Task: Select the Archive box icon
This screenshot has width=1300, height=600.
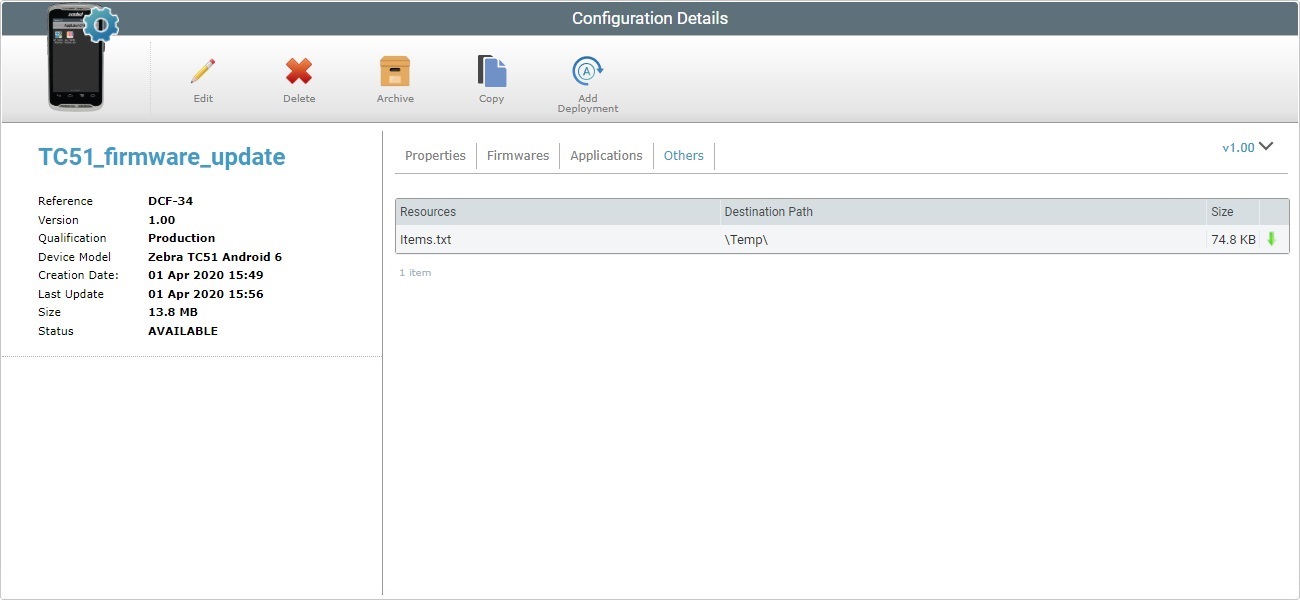Action: point(394,72)
